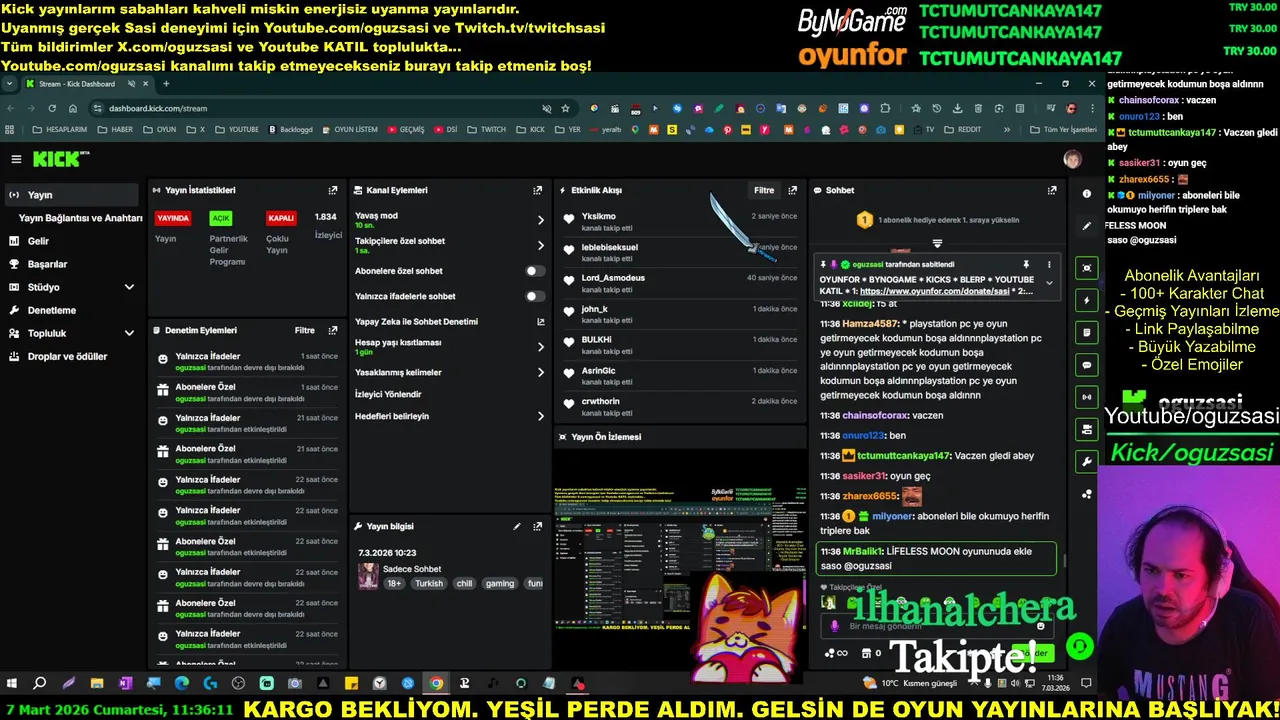
Task: Click the focus frame icon in the right sidebar
Action: (1087, 268)
